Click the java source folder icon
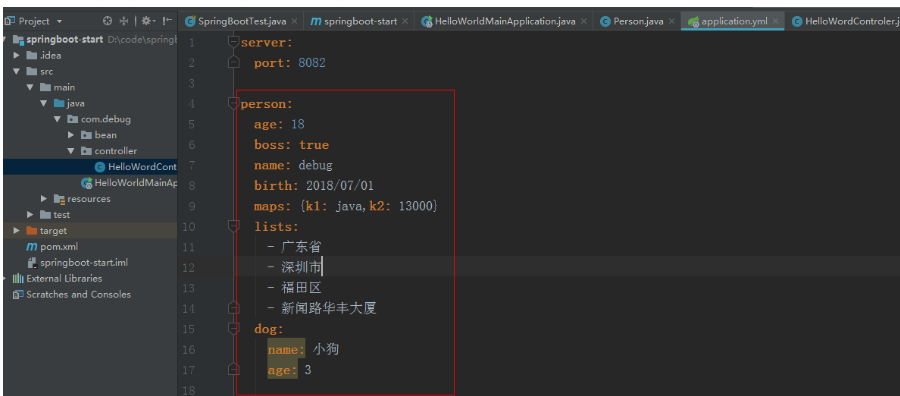Viewport: 900px width, 396px height. coord(59,103)
